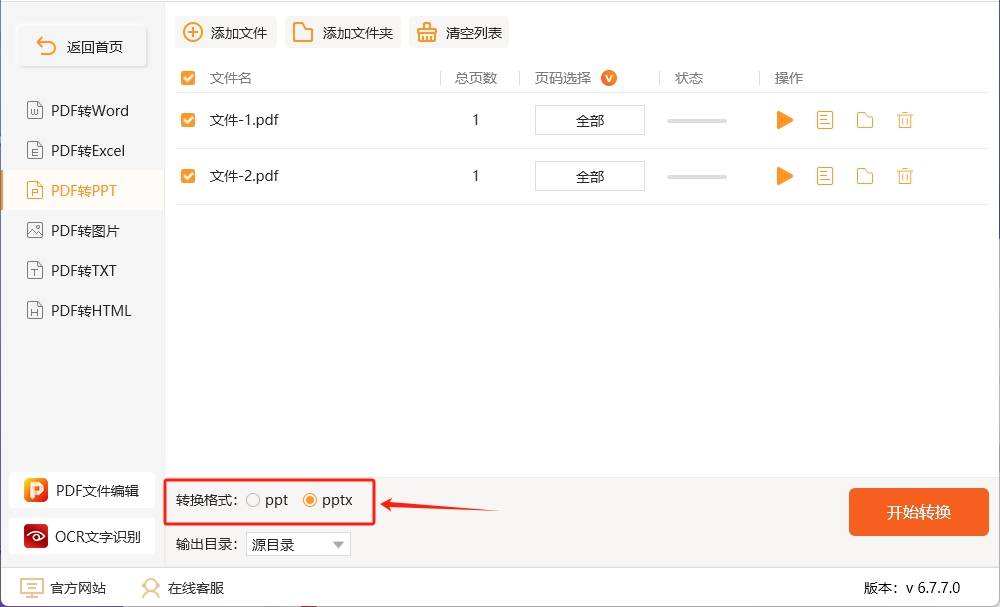1000x607 pixels.
Task: Open page selection 全部 for 文件-1.pdf
Action: pyautogui.click(x=589, y=119)
